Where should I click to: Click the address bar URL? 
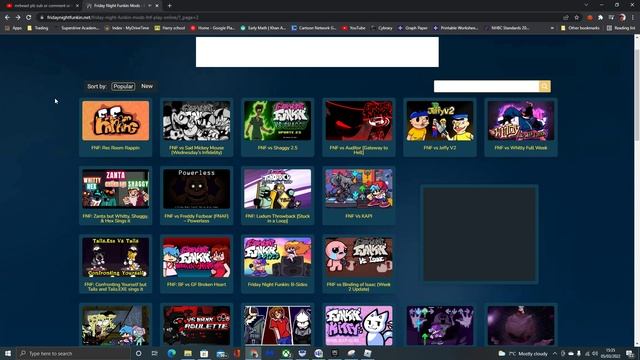click(x=122, y=18)
